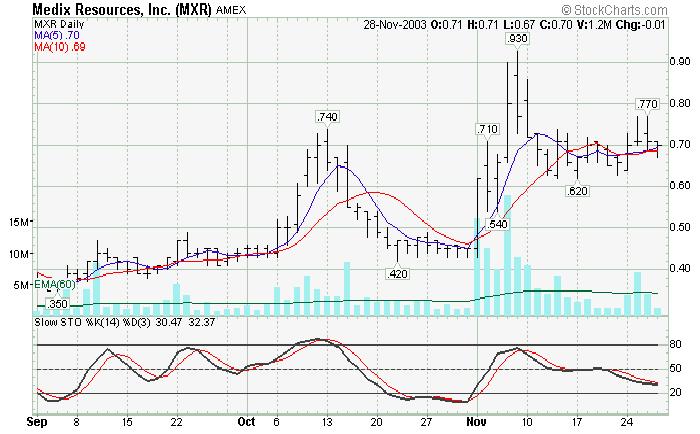The height and width of the screenshot is (434, 700).
Task: Click the .540 price annotation
Action: point(497,224)
